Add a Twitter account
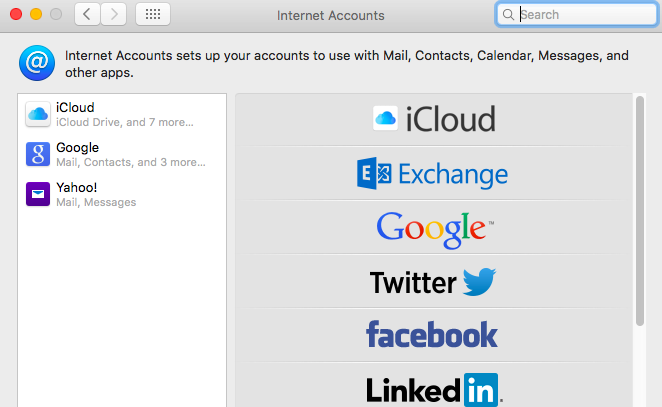This screenshot has height=407, width=662. point(434,282)
